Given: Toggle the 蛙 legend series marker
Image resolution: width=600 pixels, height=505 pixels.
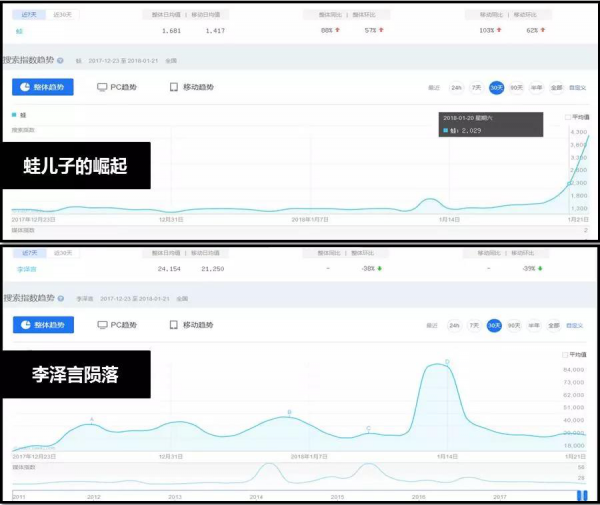Looking at the screenshot, I should [14, 117].
